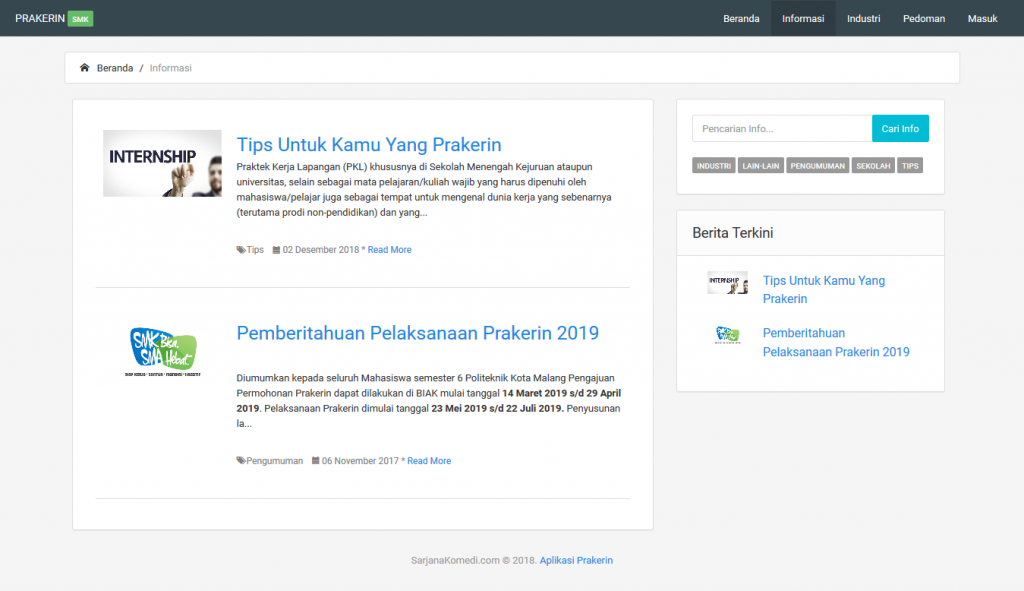Click the Pencarian Info search field
Image resolution: width=1024 pixels, height=591 pixels.
pos(782,128)
